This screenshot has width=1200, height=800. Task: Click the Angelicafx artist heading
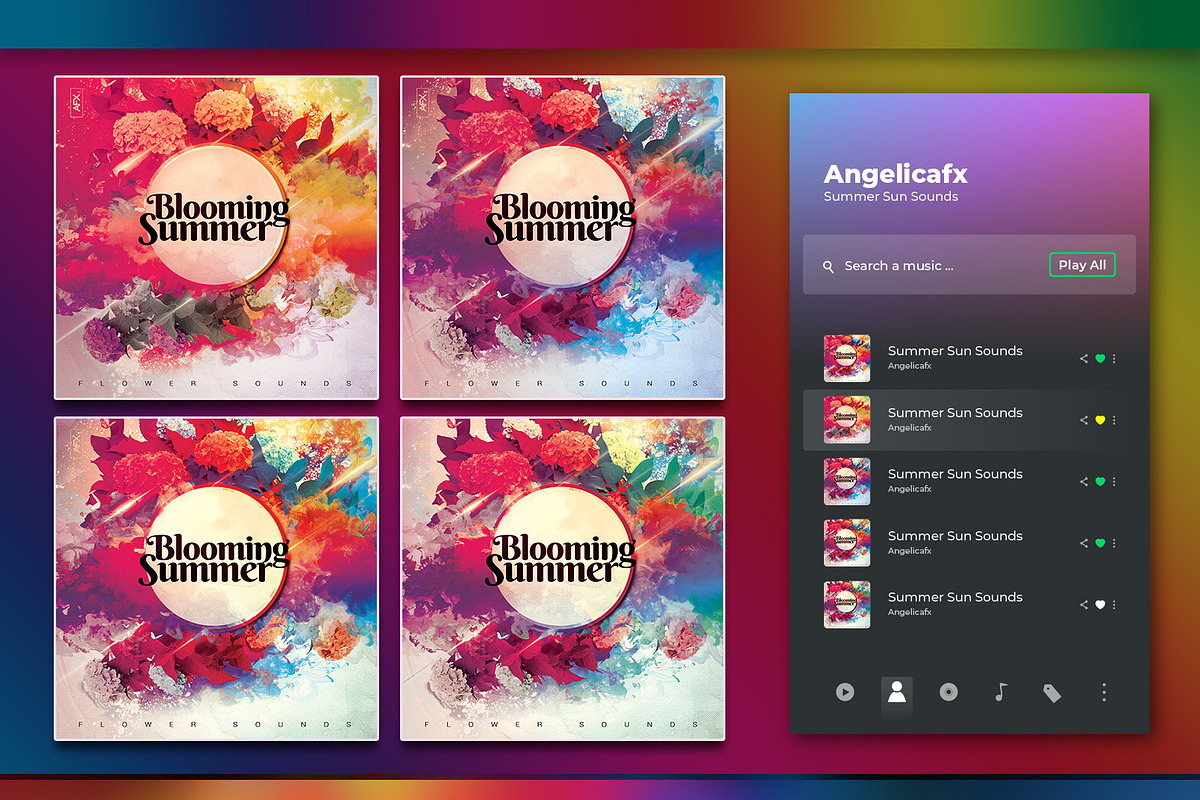[895, 174]
